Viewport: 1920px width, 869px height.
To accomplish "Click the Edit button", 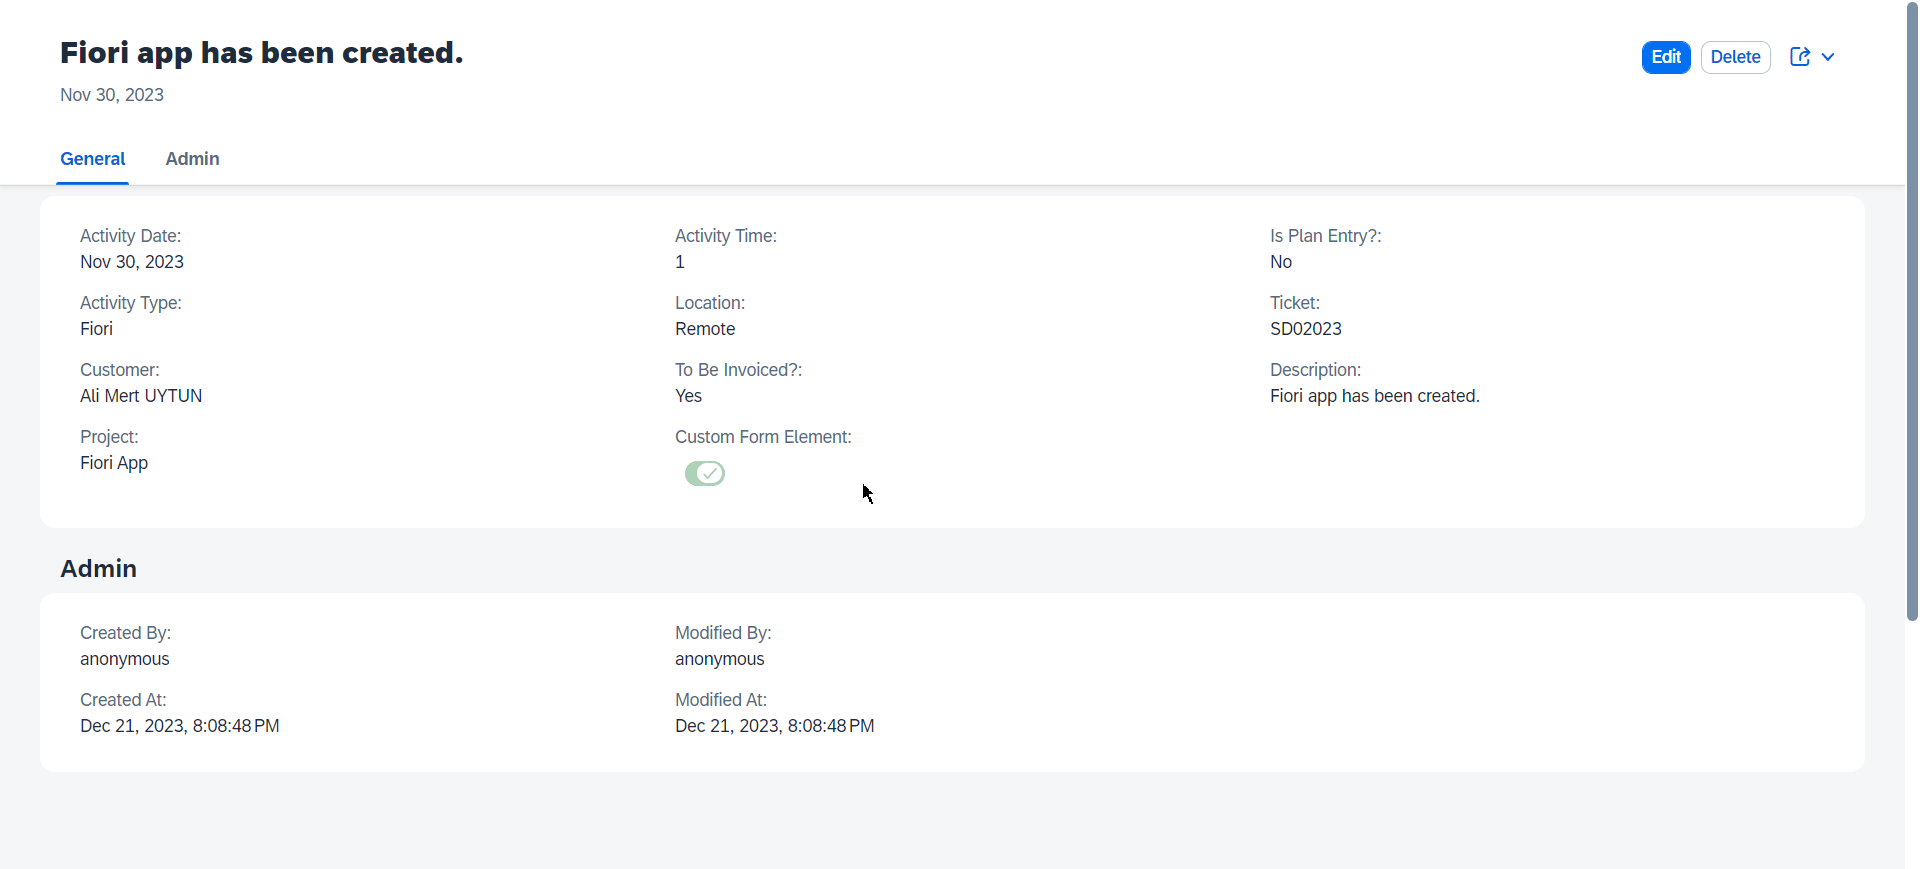I will click(x=1665, y=57).
